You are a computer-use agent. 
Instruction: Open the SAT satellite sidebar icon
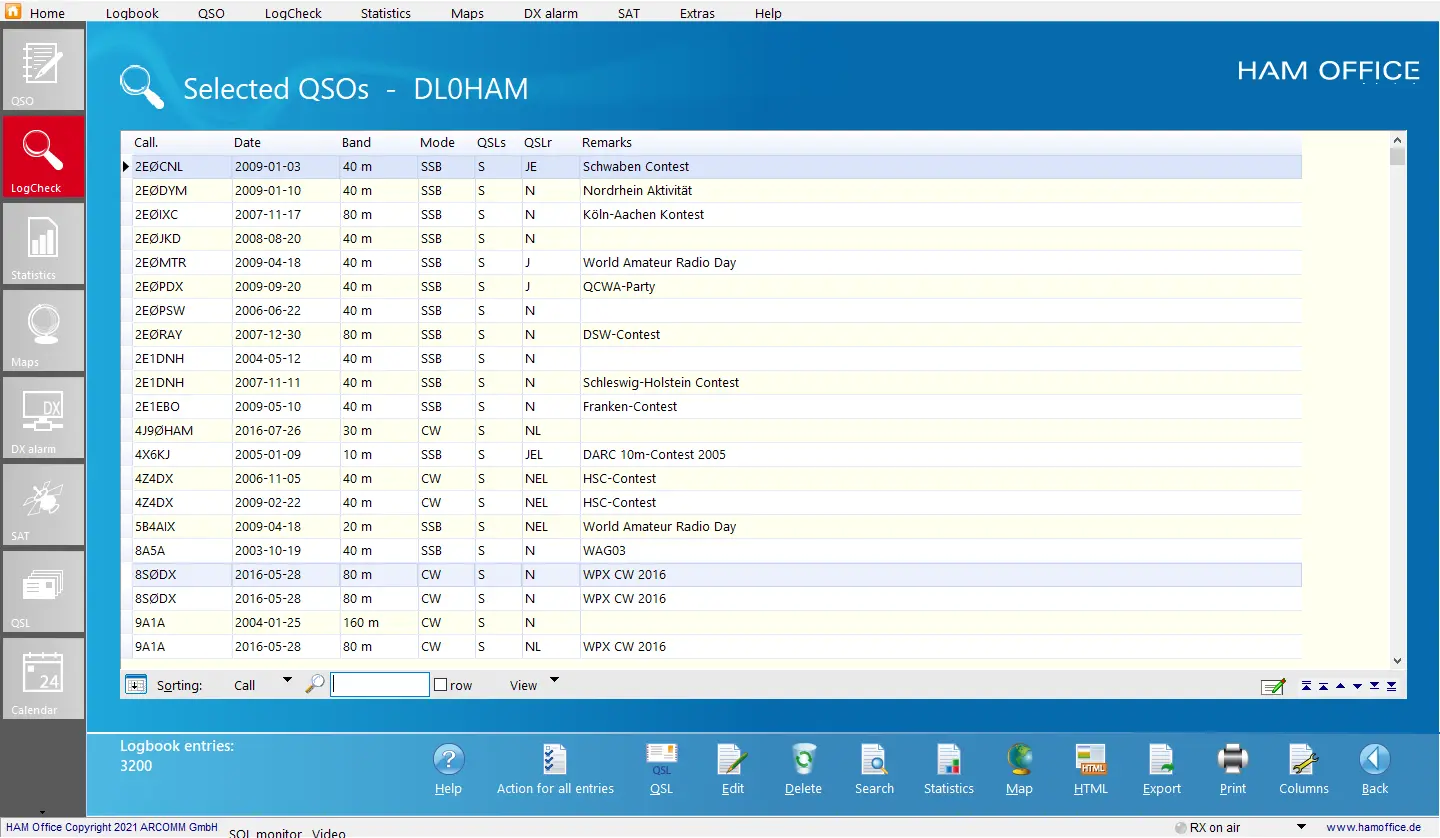tap(43, 504)
